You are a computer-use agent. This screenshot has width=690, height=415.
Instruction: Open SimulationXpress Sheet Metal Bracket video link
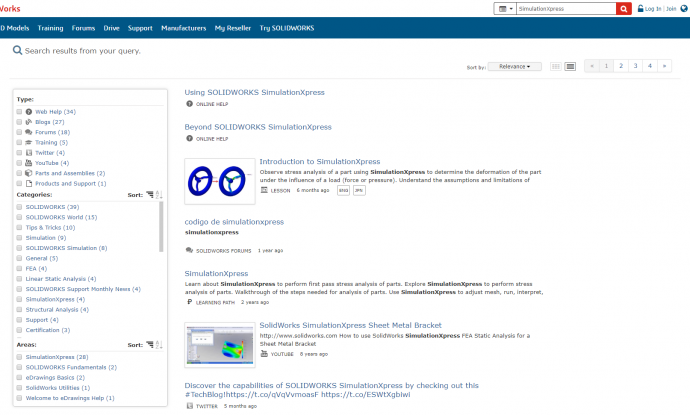(350, 325)
